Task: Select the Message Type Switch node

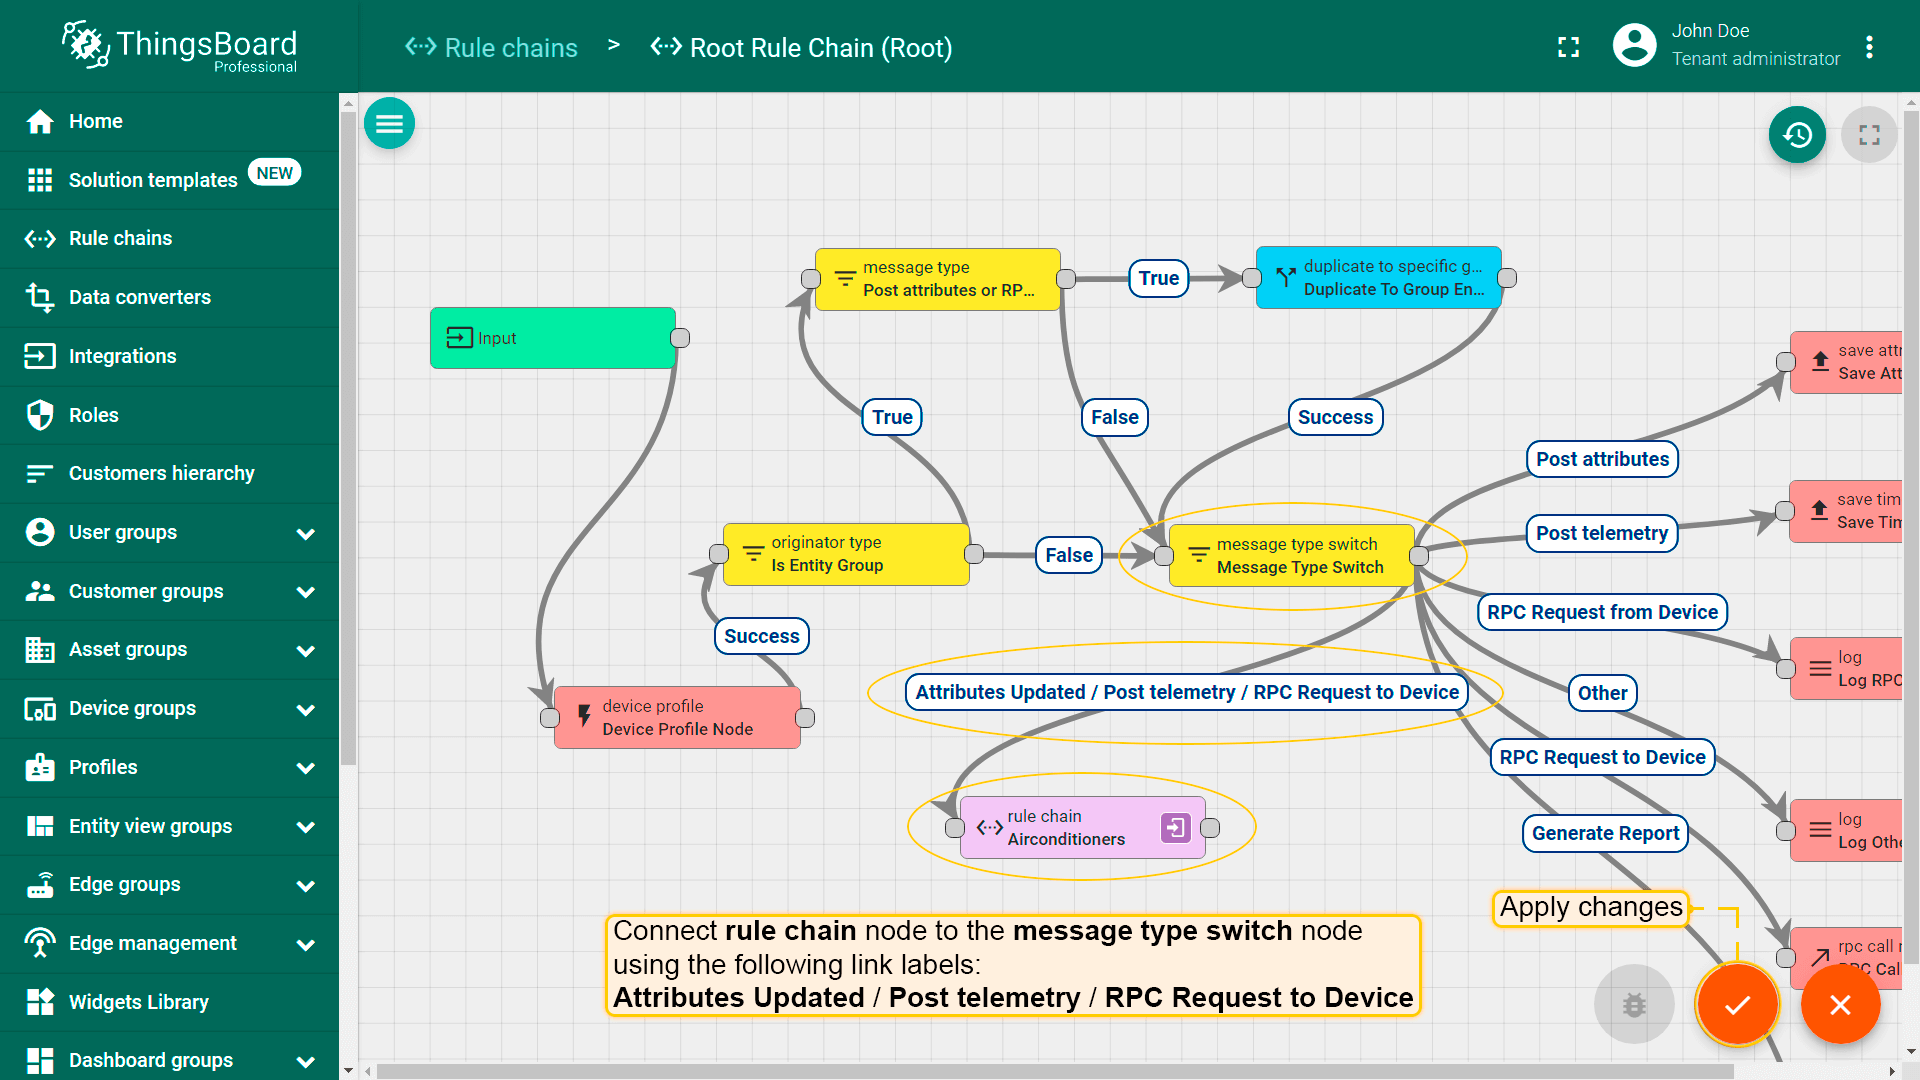Action: click(1291, 555)
